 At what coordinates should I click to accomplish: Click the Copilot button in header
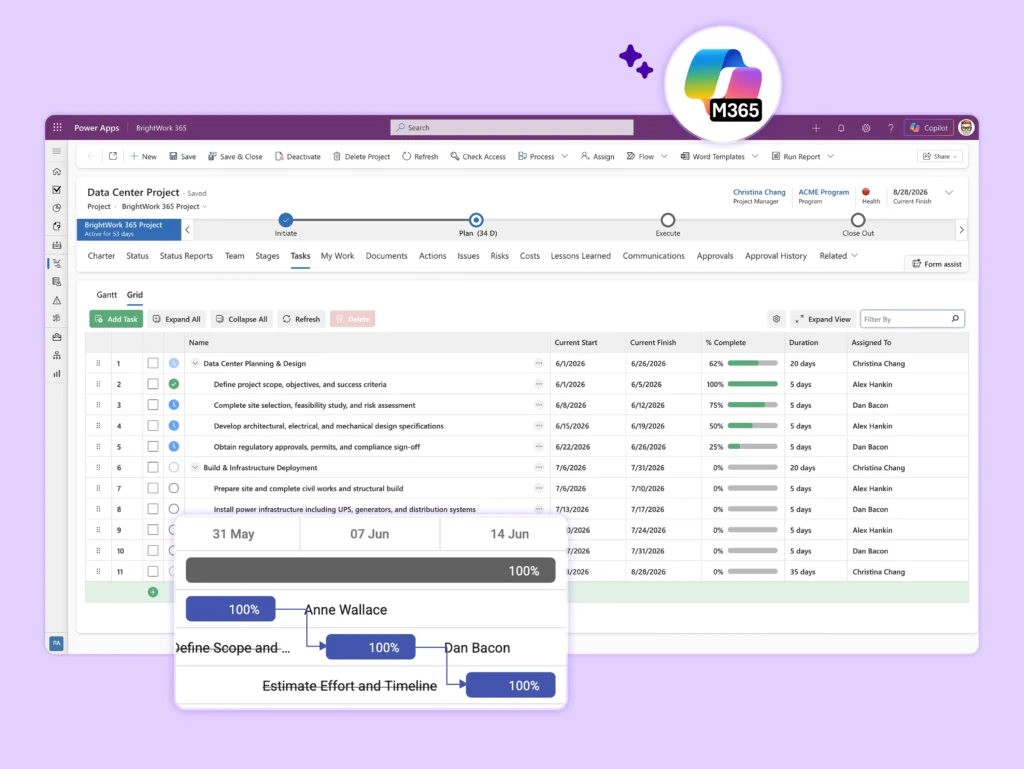click(929, 128)
